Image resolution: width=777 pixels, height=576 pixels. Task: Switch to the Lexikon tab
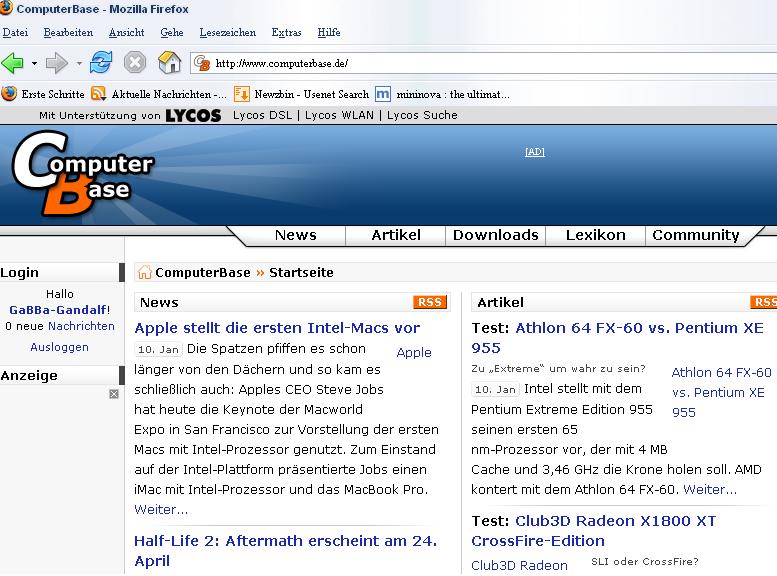click(x=596, y=235)
